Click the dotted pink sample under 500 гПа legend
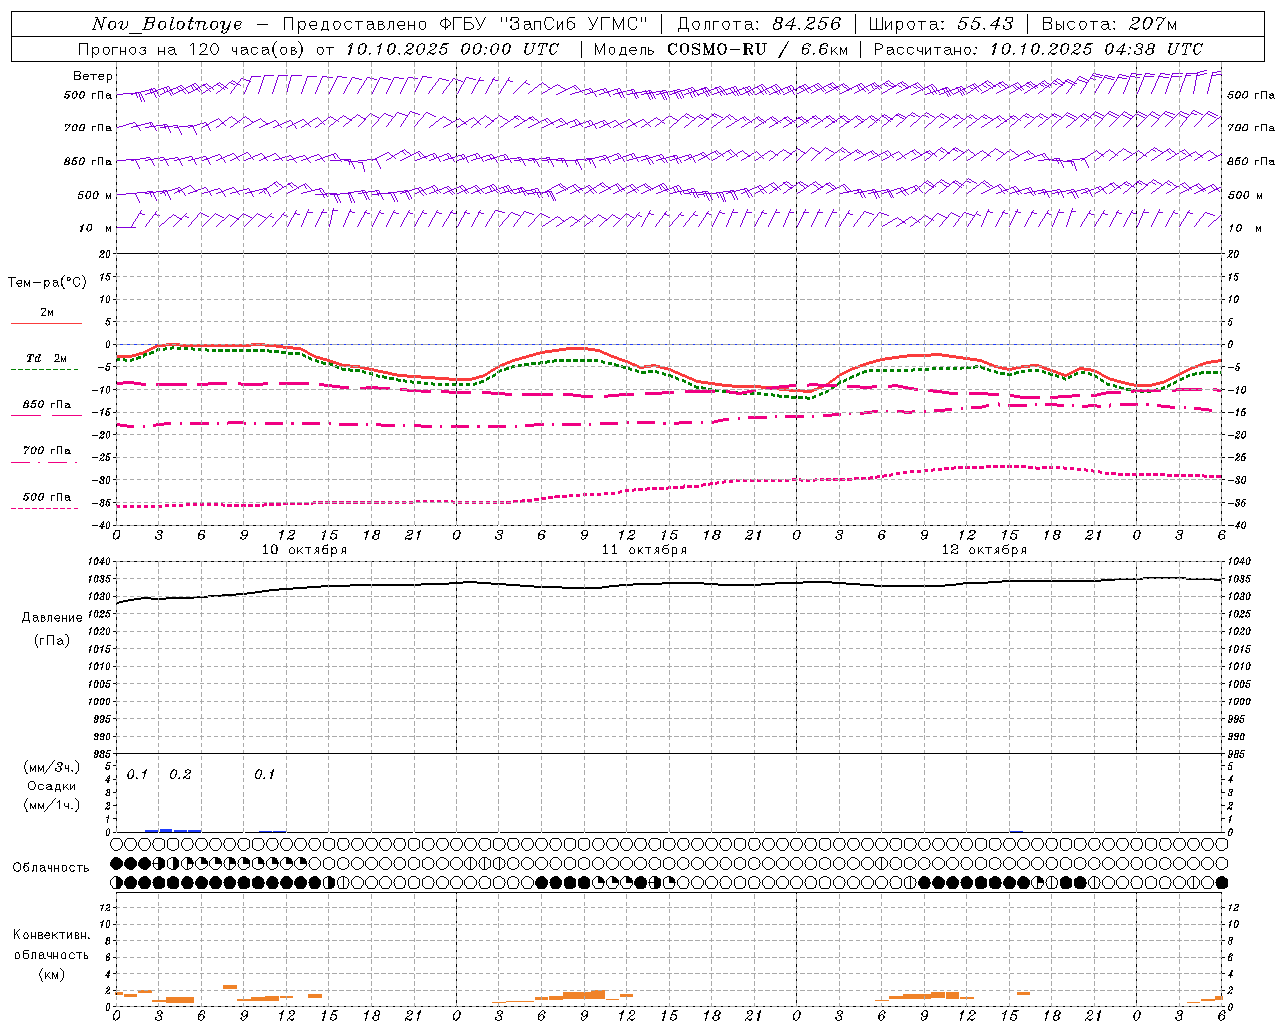 tap(44, 509)
